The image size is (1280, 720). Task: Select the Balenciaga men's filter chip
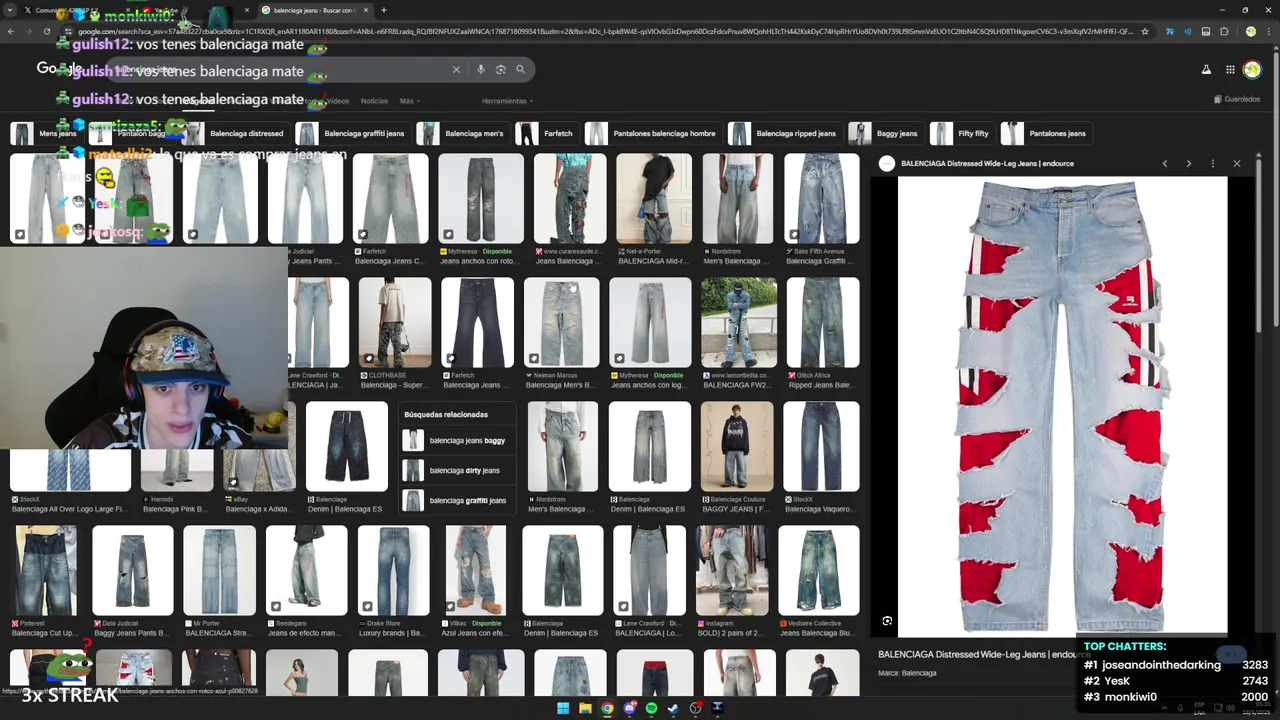click(x=463, y=133)
